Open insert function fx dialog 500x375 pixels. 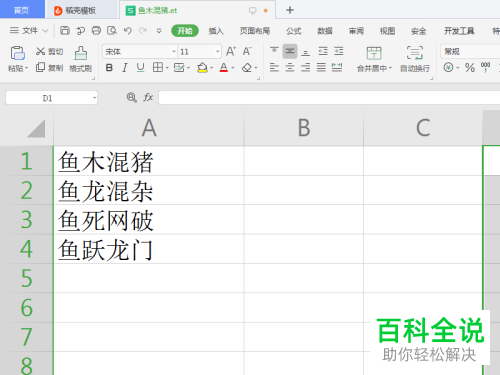click(148, 97)
